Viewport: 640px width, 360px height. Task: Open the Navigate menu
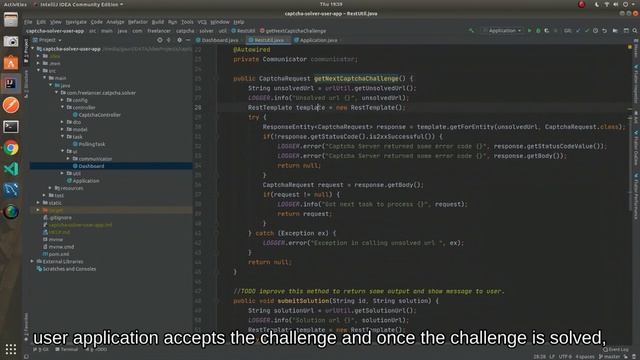76,22
